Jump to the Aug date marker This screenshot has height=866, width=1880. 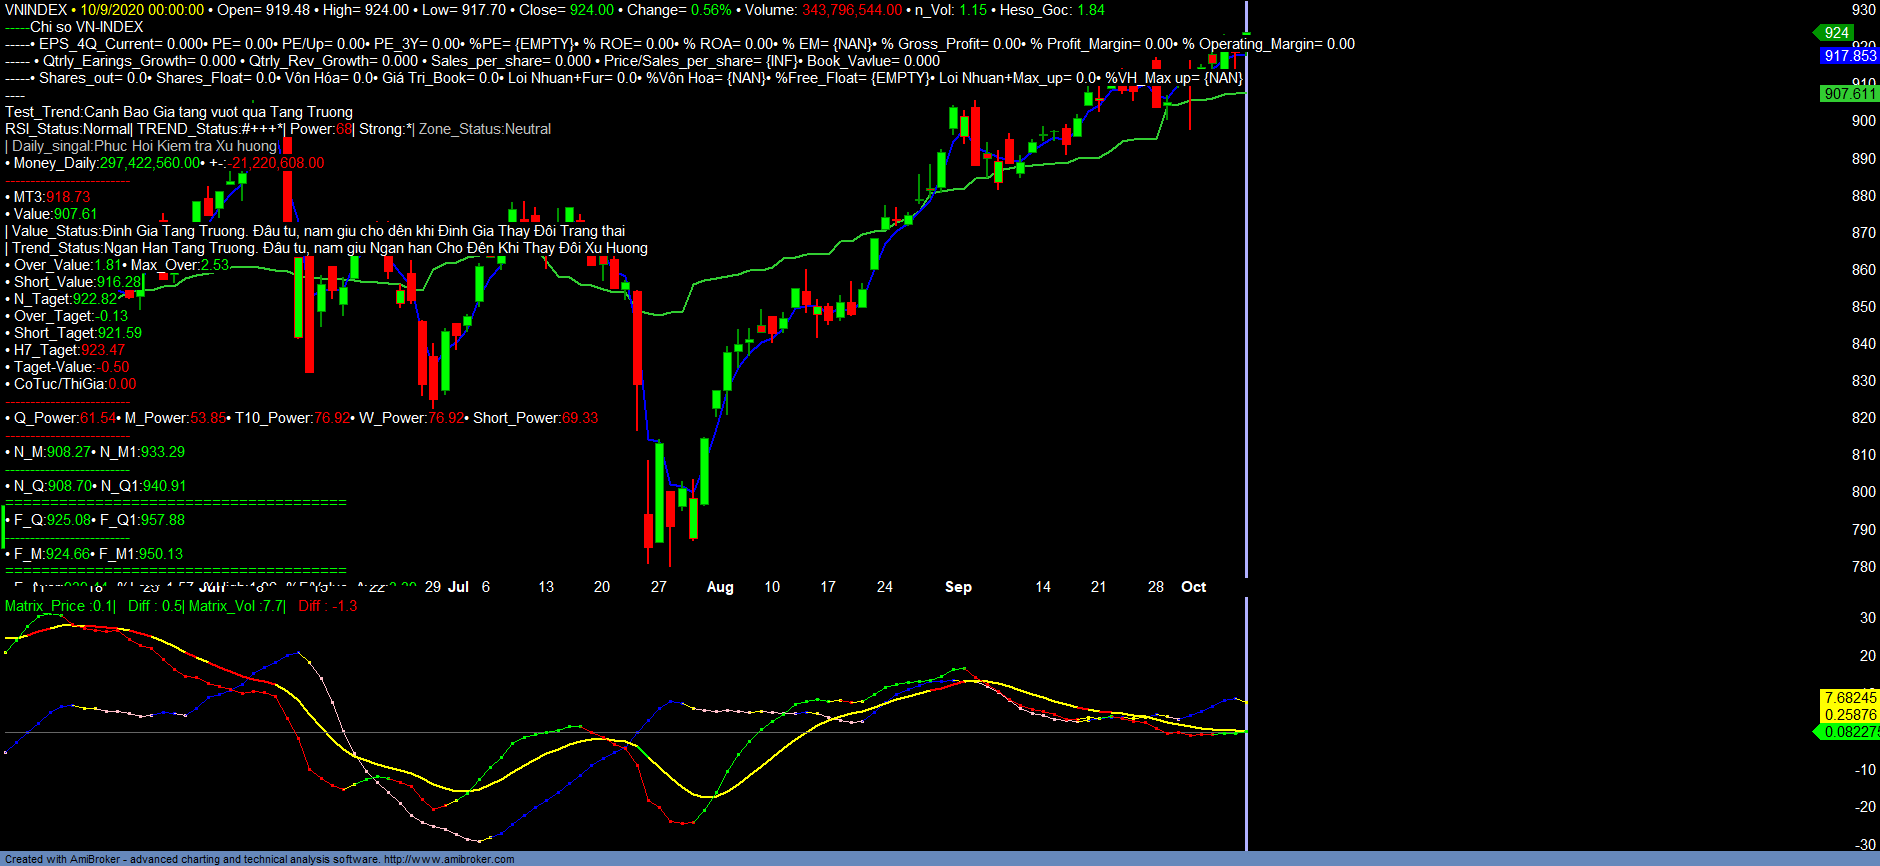pos(720,587)
